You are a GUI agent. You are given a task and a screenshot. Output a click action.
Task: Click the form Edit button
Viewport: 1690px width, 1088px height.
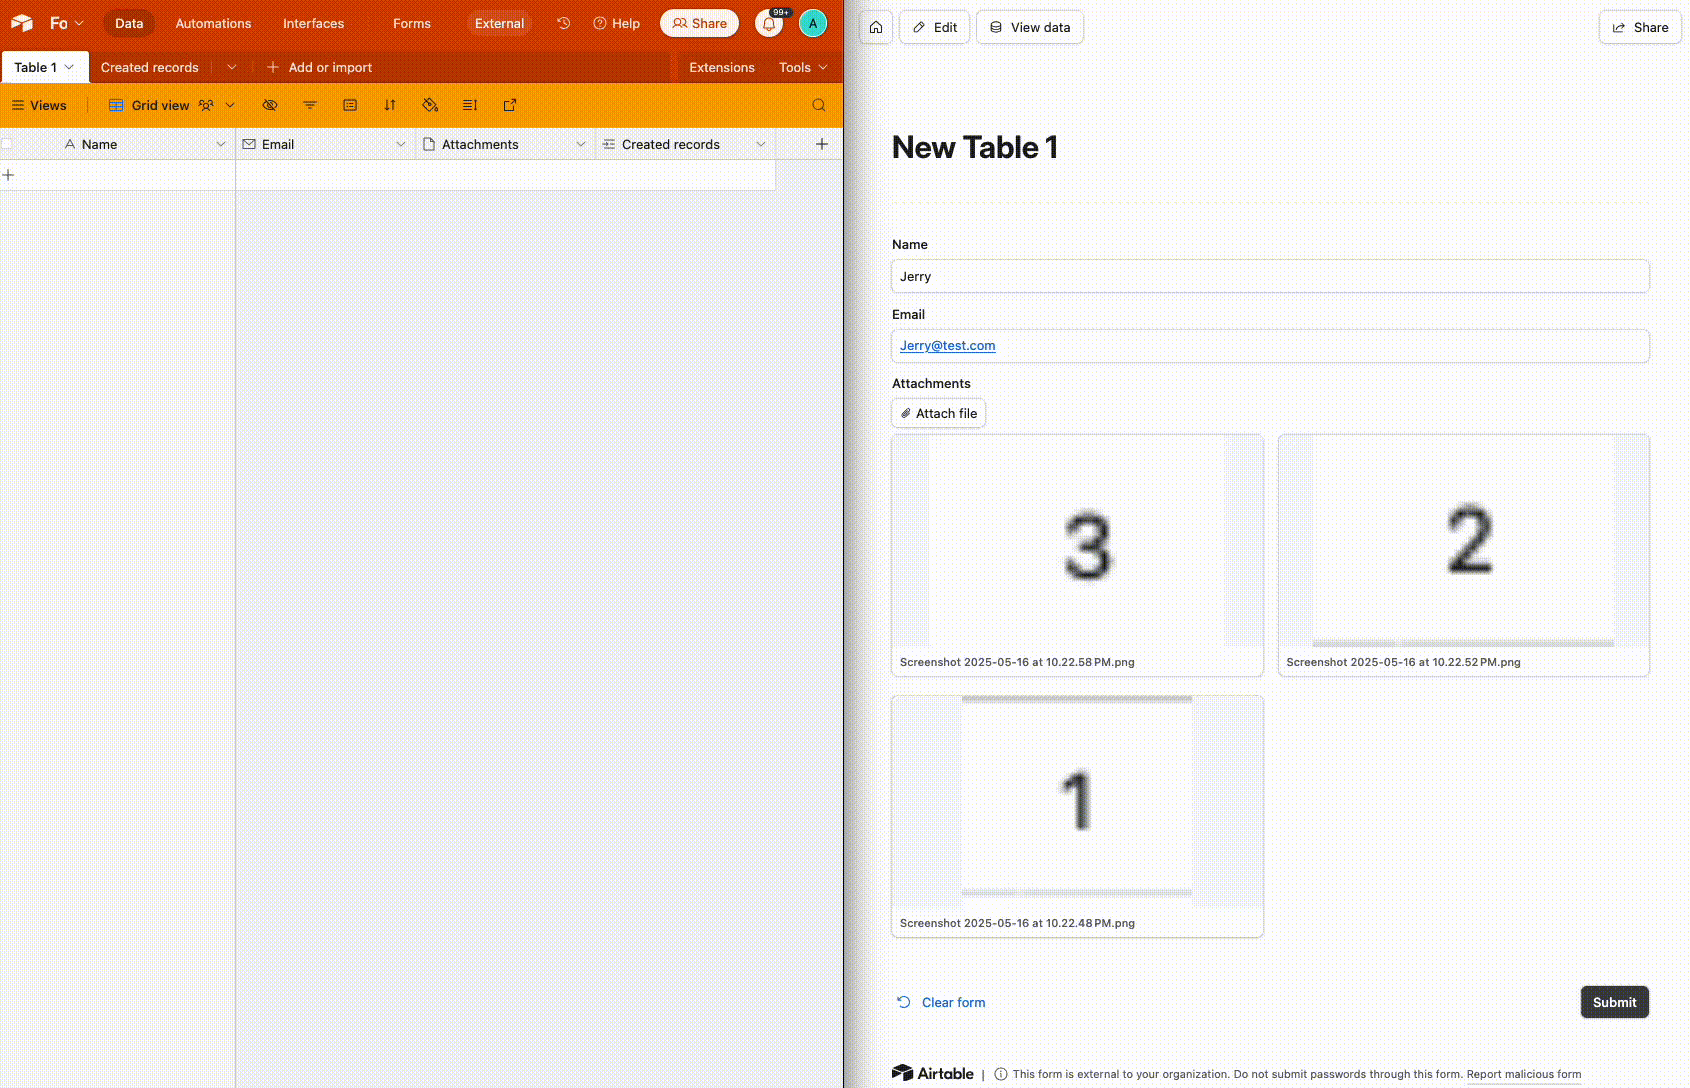click(935, 27)
